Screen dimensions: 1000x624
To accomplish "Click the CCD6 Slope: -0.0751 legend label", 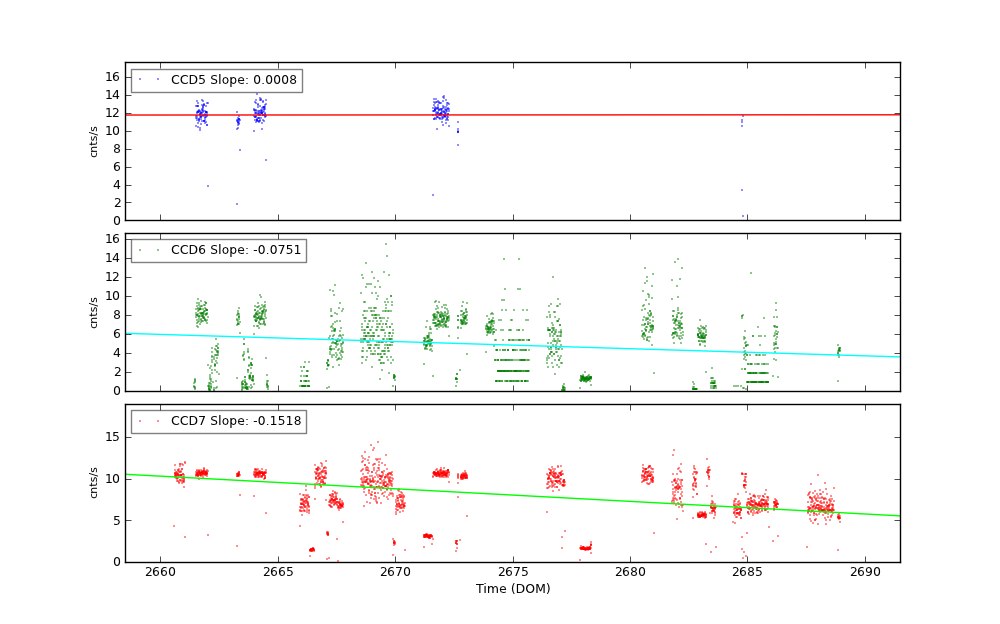I will 236,249.
